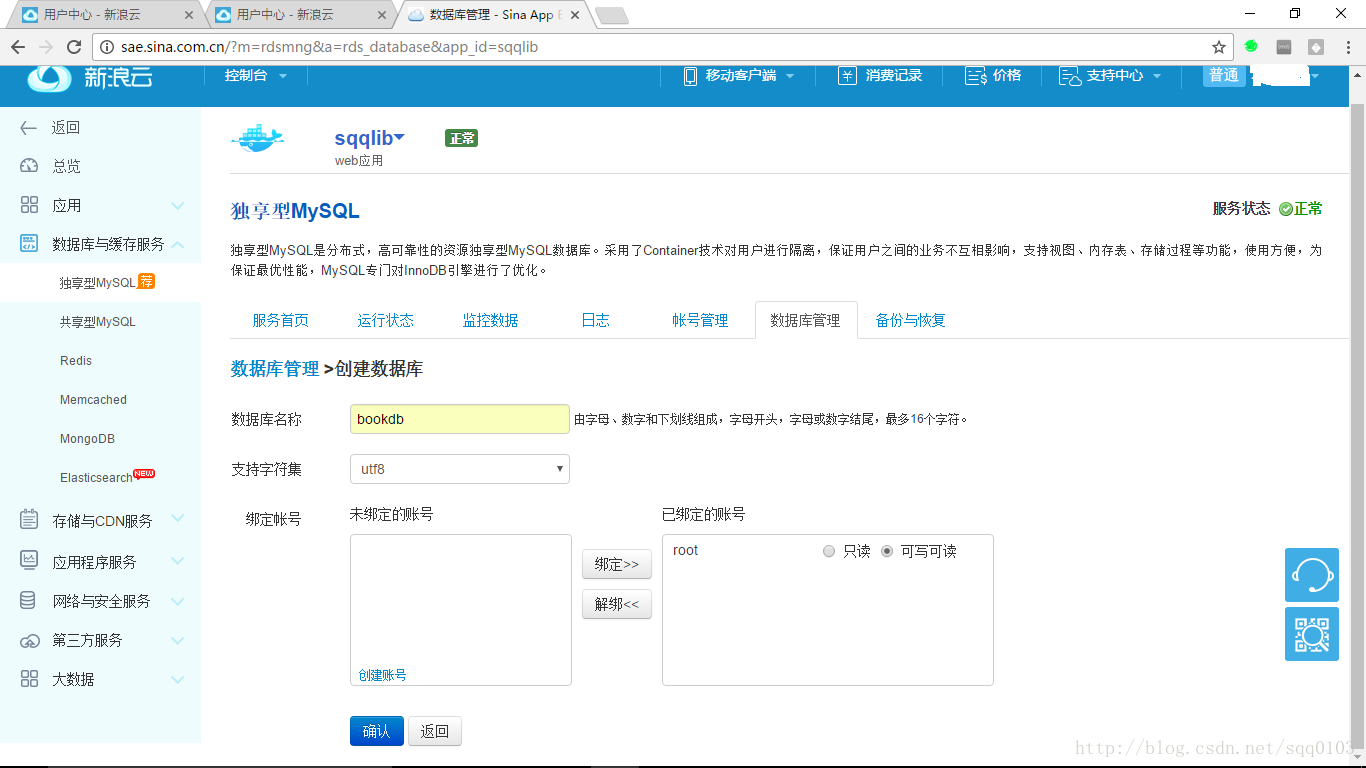Click the 数据库名称 input field with bookdb
This screenshot has height=768, width=1366.
[x=460, y=419]
